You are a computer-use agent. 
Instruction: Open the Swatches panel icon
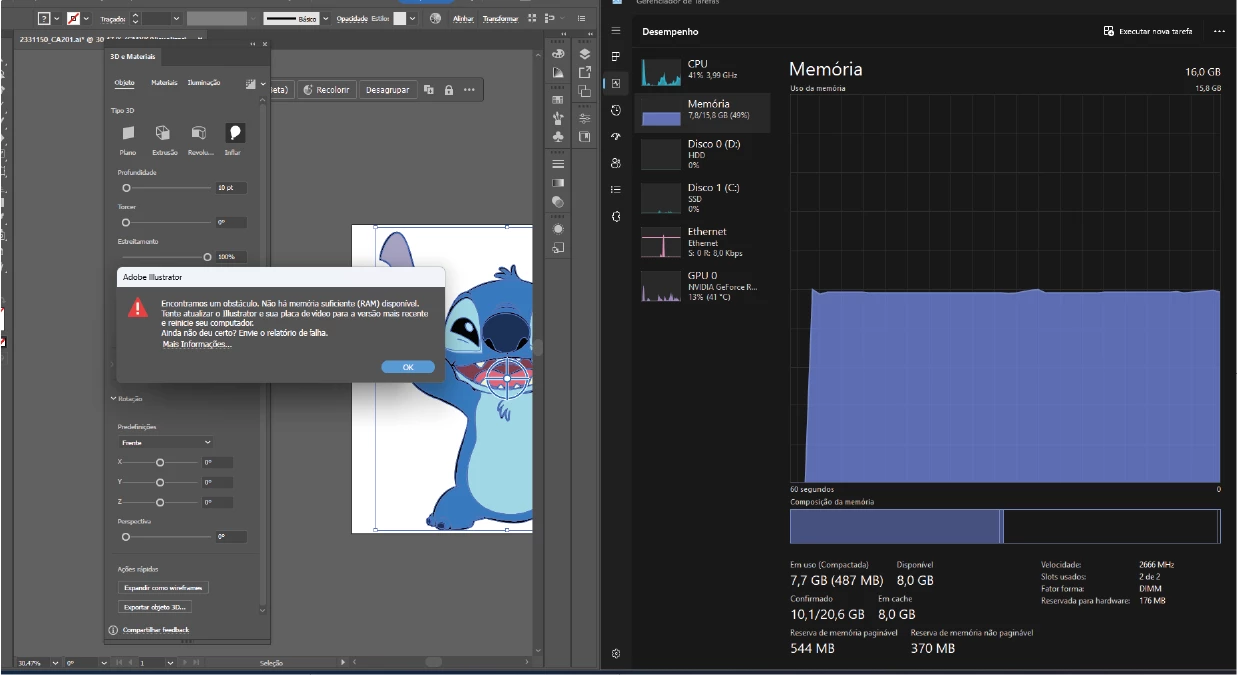(558, 100)
